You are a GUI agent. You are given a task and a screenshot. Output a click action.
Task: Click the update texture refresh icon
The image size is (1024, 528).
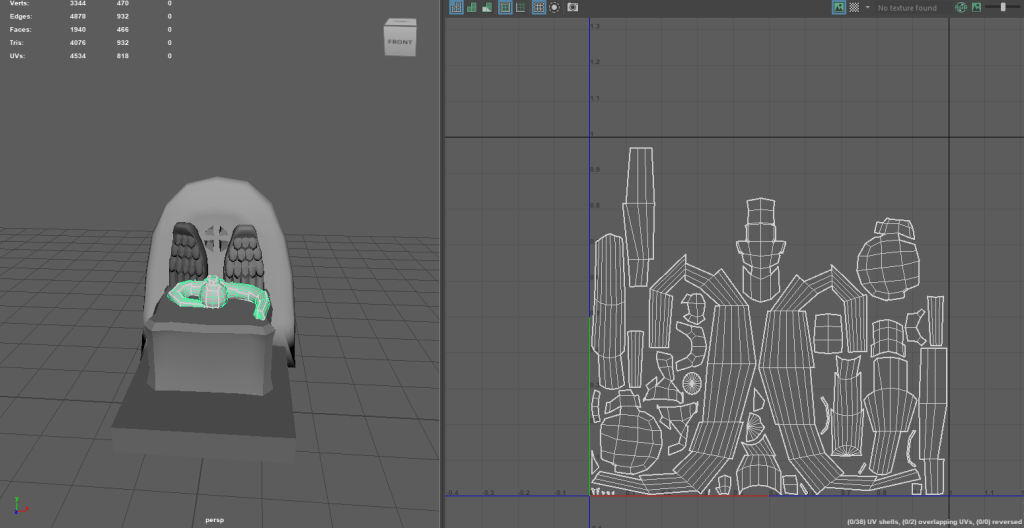pos(961,7)
